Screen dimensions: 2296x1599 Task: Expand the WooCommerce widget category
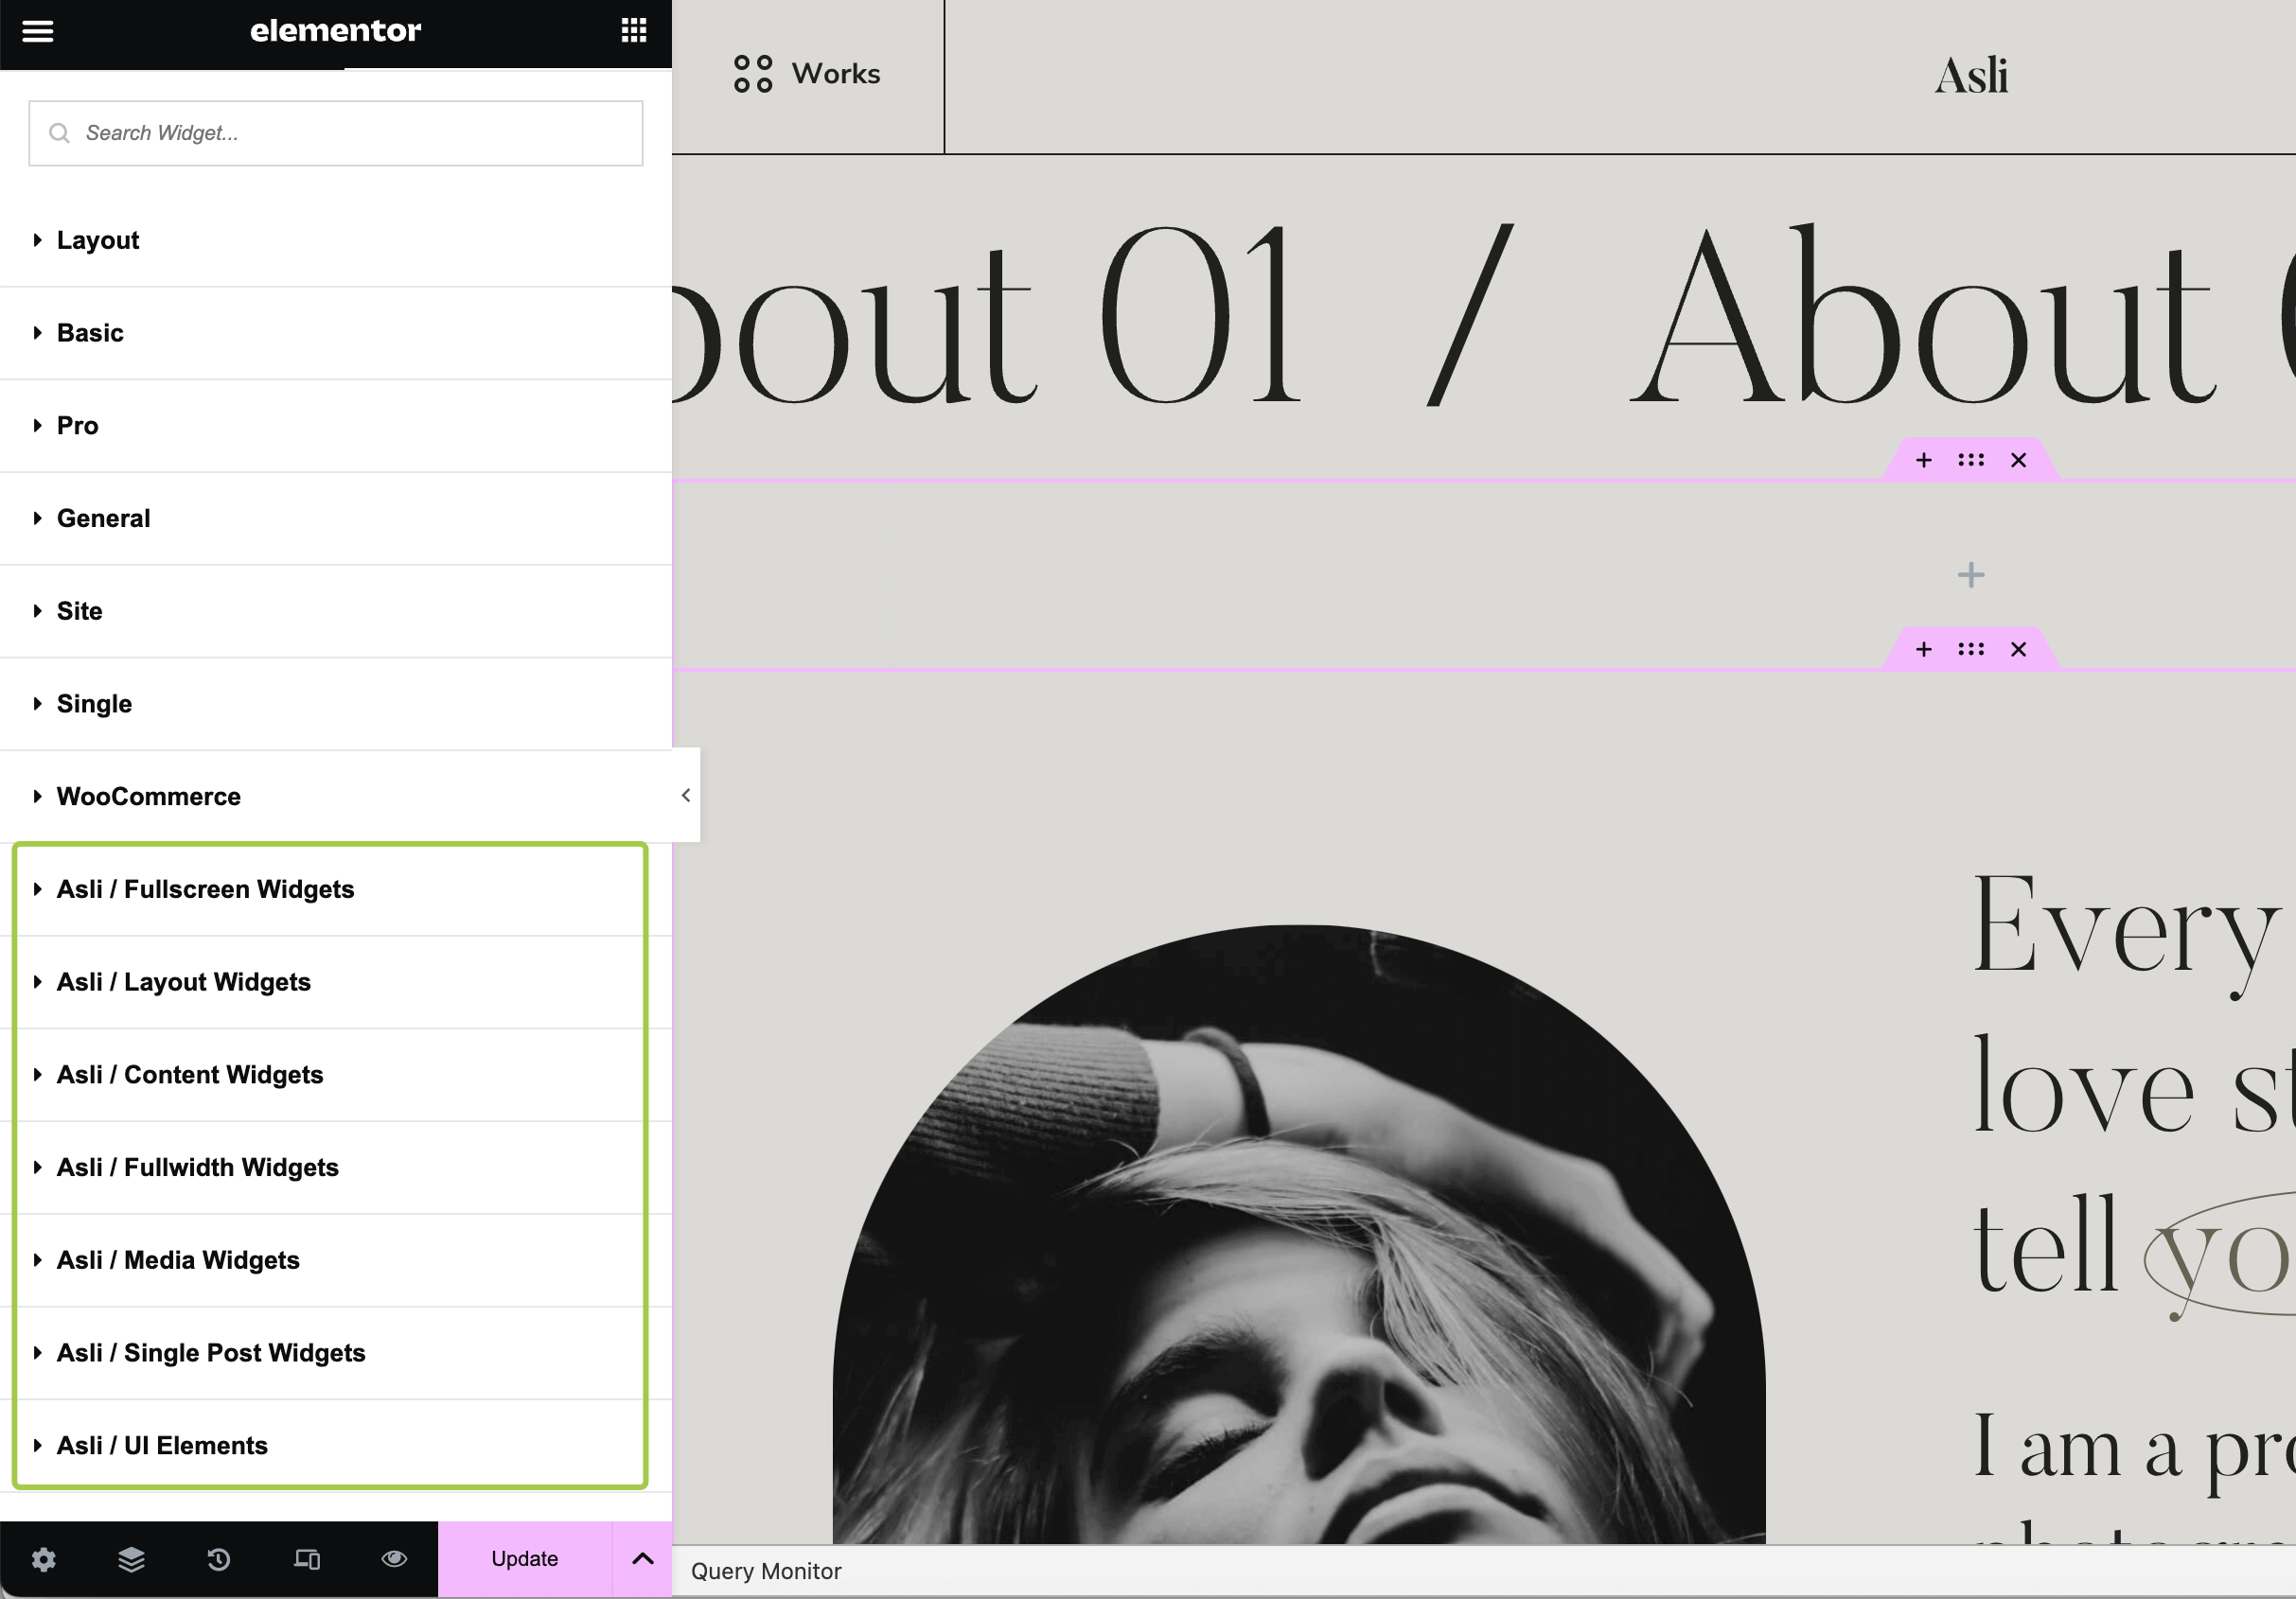click(x=148, y=797)
